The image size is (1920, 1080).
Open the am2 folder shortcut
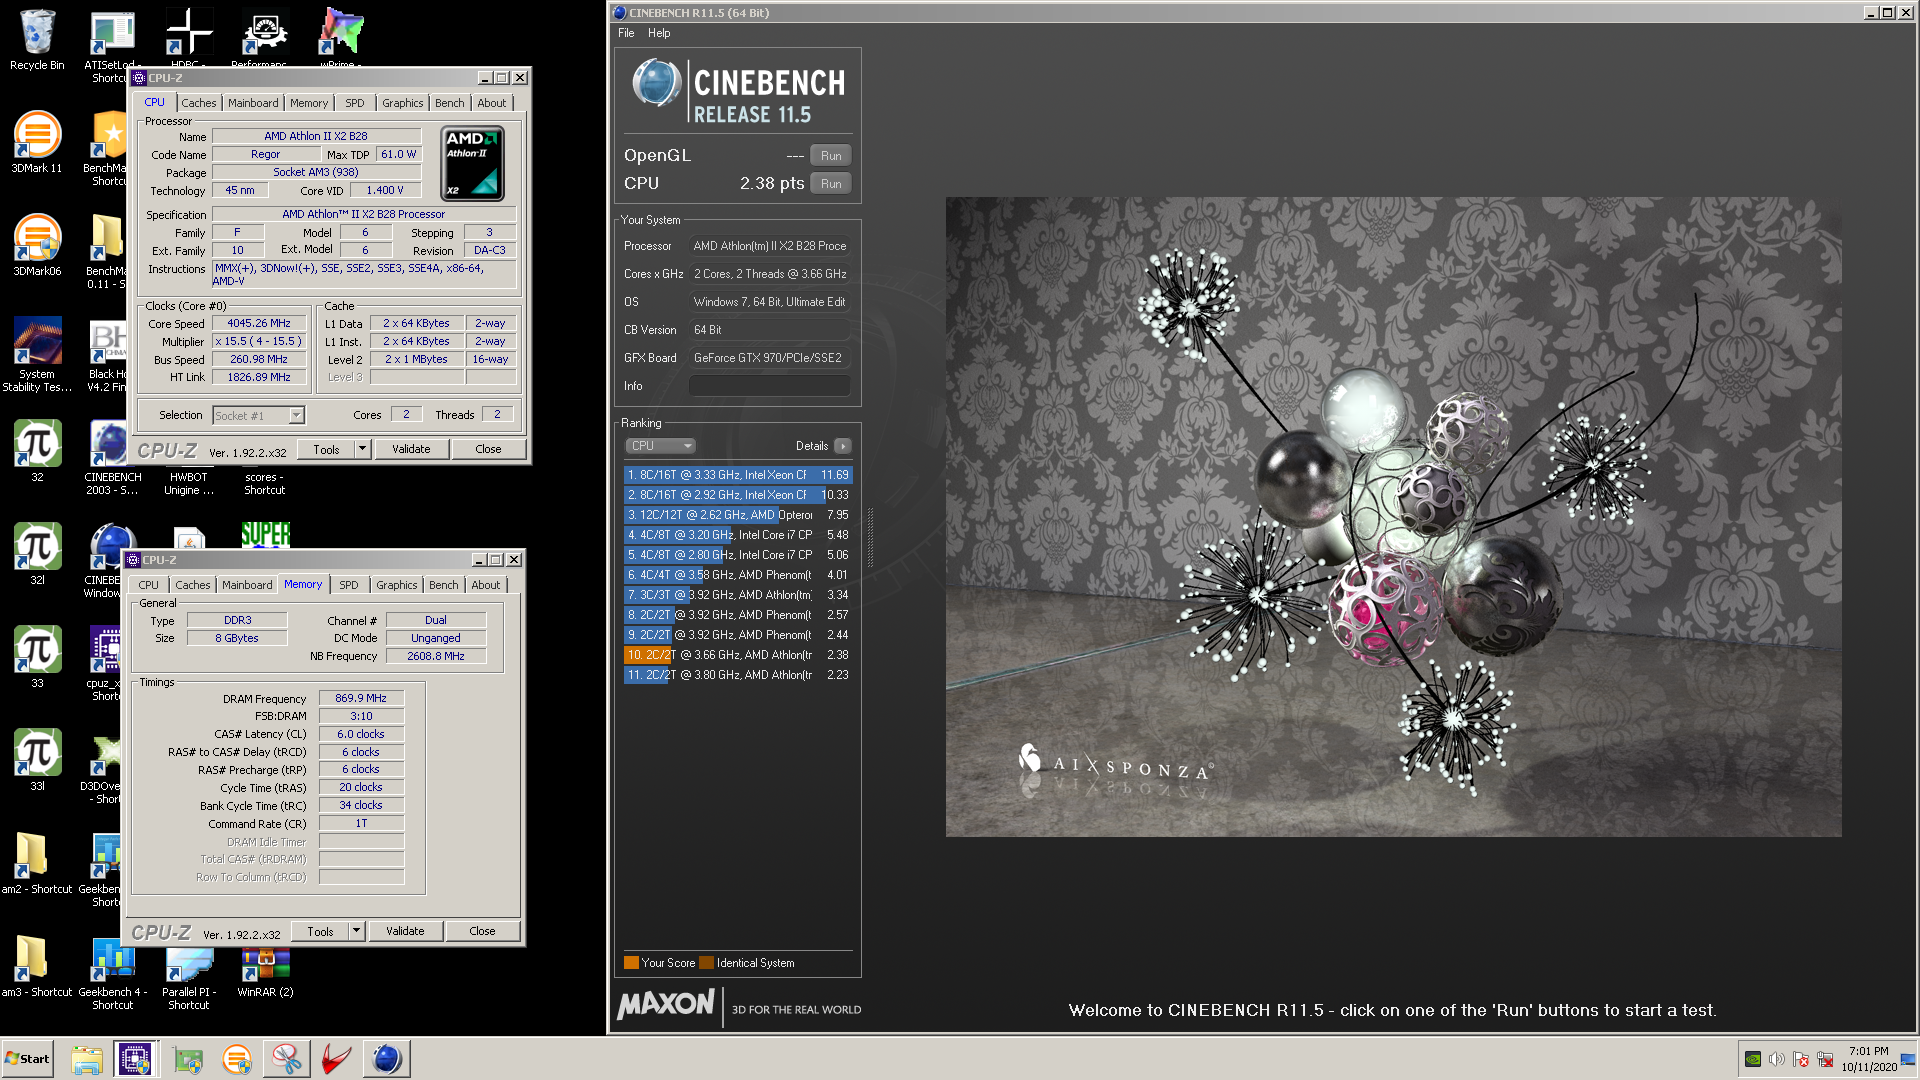click(37, 863)
